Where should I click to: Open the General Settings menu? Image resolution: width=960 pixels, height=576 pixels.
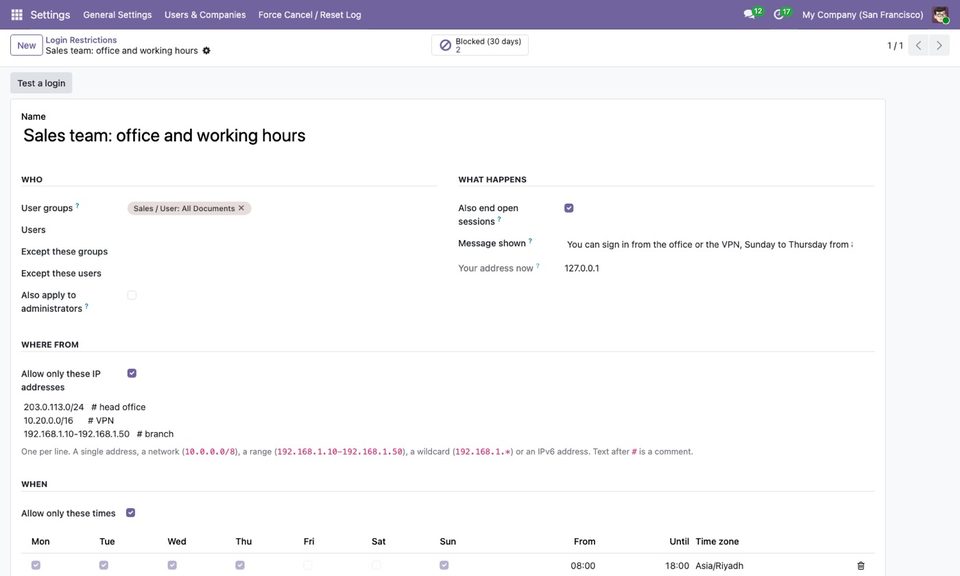(118, 15)
